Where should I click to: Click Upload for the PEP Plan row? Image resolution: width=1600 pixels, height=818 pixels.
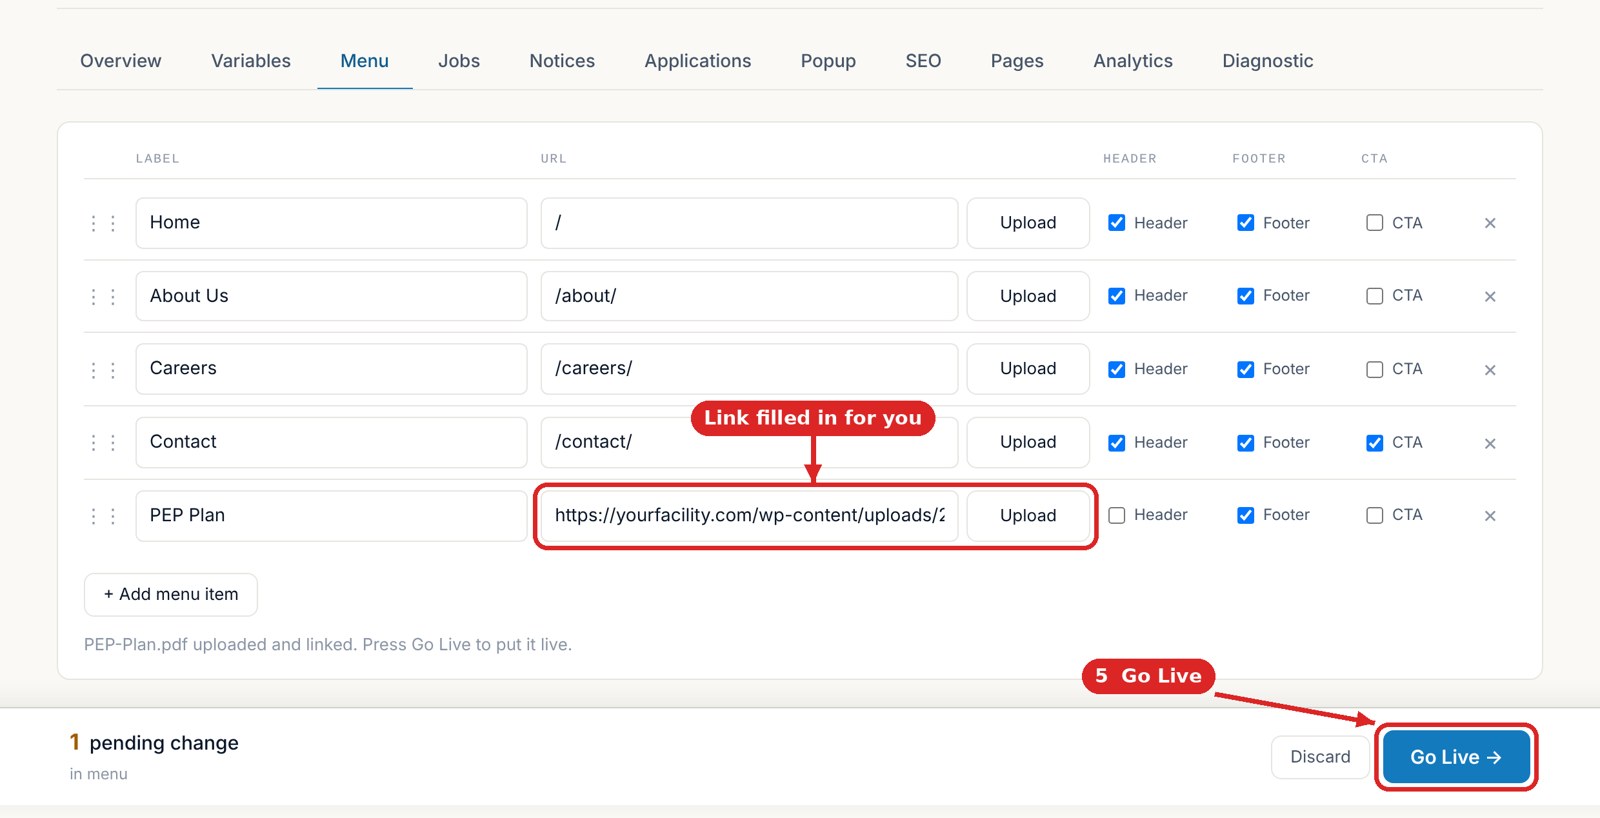pos(1028,515)
